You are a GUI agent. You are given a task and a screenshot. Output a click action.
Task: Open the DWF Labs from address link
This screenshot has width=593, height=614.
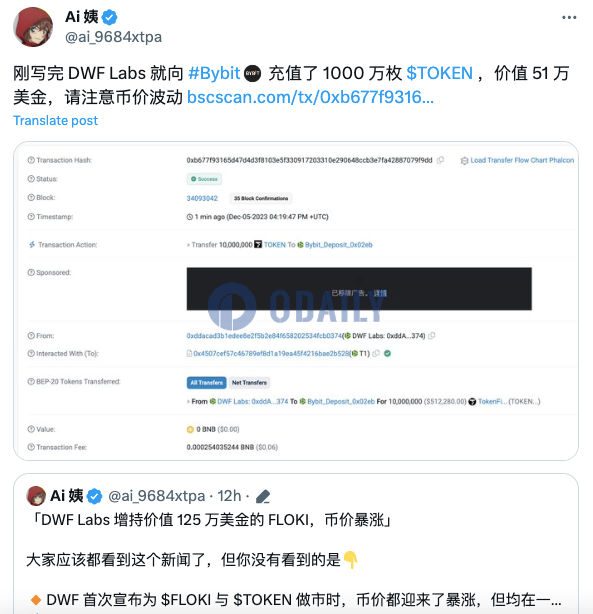pos(264,336)
